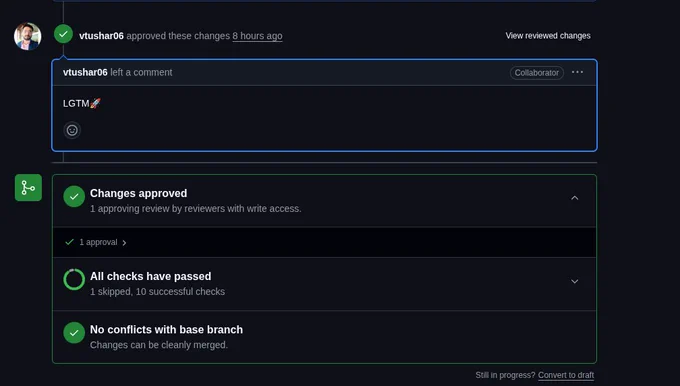Click vtushar06's profile avatar photo
The height and width of the screenshot is (386, 680).
pyautogui.click(x=28, y=36)
